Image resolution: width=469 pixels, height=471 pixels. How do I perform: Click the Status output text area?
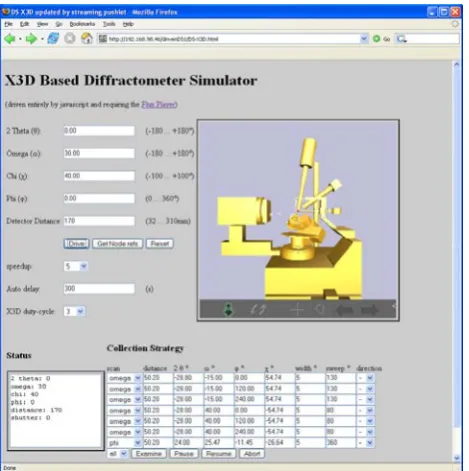[x=56, y=411]
